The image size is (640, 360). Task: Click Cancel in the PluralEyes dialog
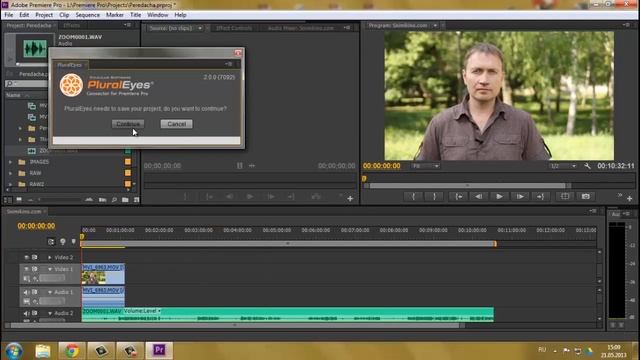point(176,124)
